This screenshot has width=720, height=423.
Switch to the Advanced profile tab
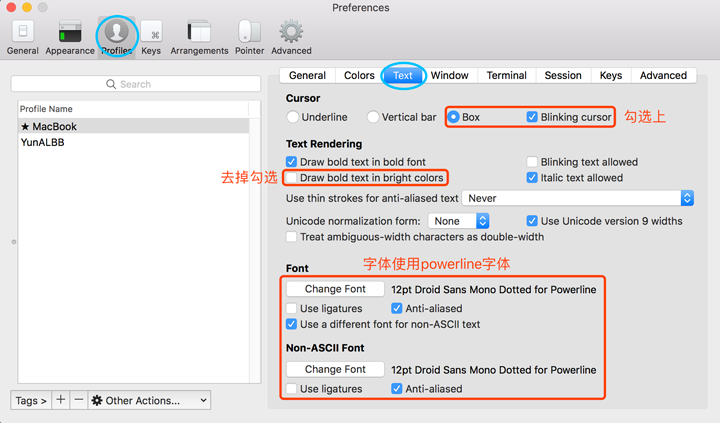pos(664,75)
